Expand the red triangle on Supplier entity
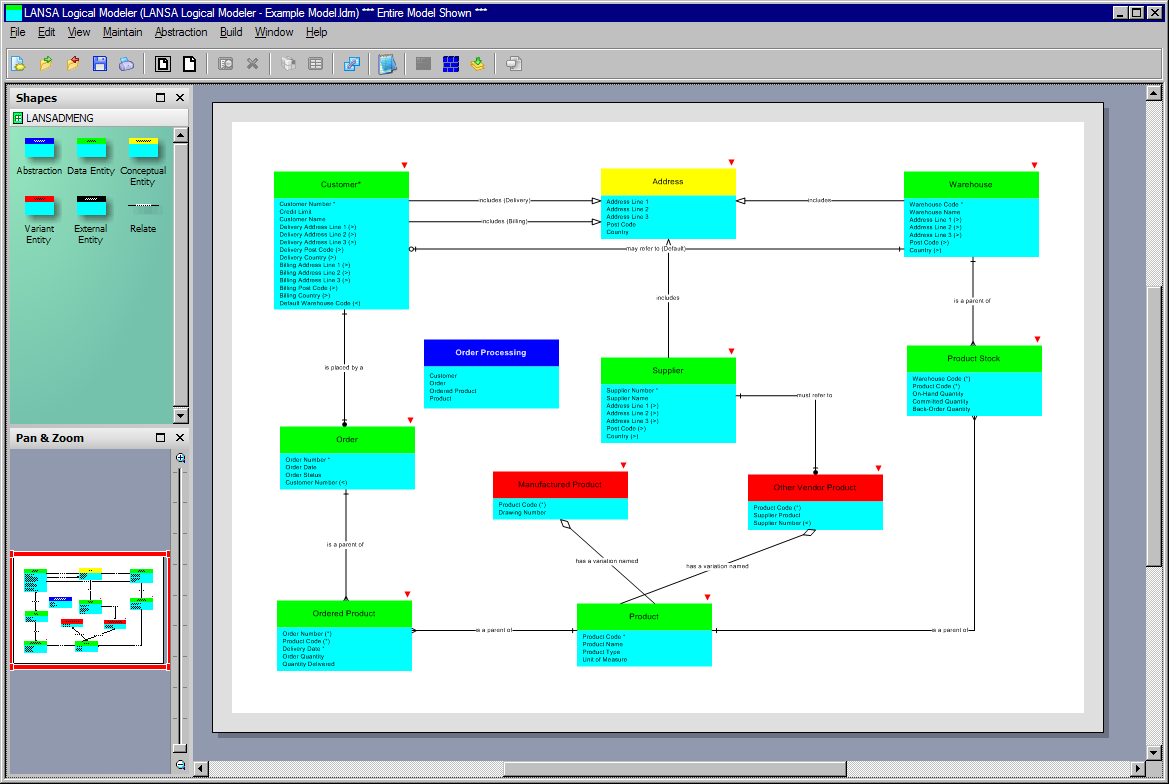This screenshot has height=784, width=1169. pos(731,352)
